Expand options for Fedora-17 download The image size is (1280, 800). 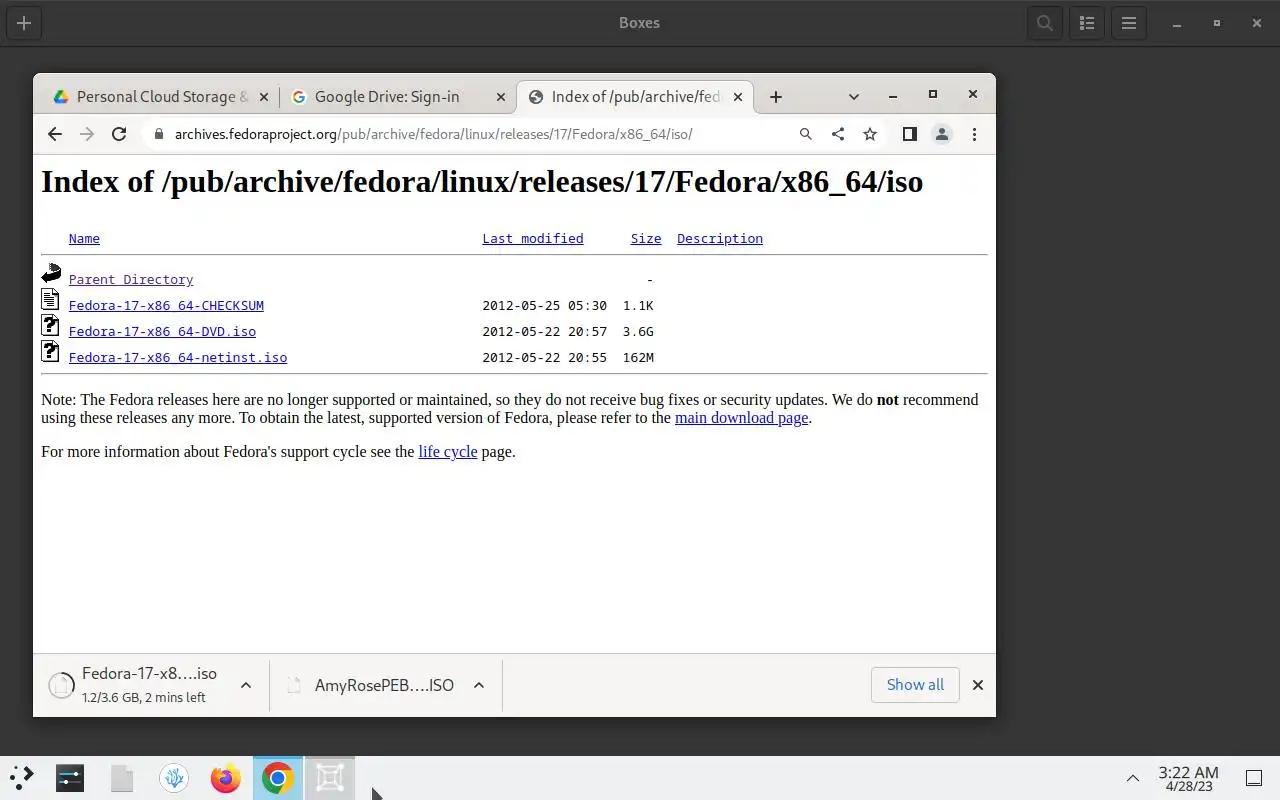point(246,685)
